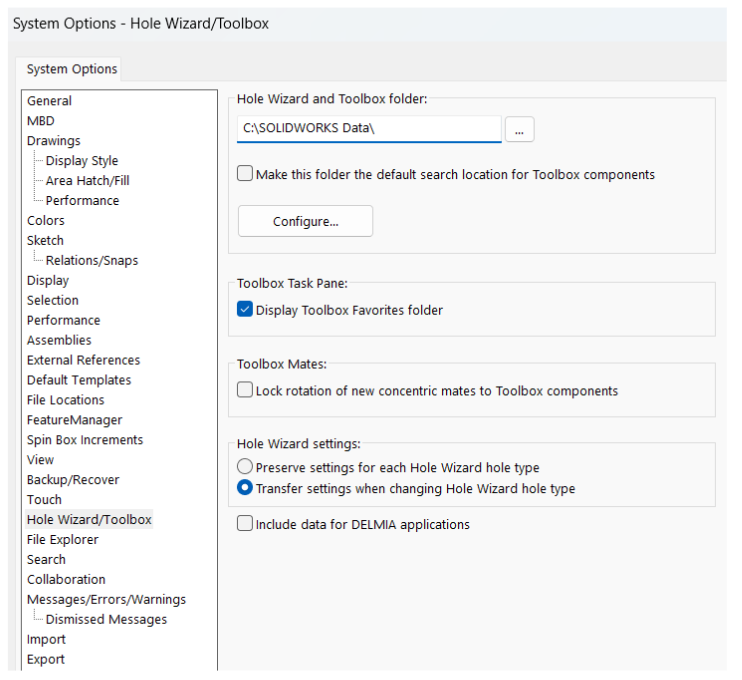
Task: Enable Lock rotation of new concentric mates
Action: (x=245, y=391)
